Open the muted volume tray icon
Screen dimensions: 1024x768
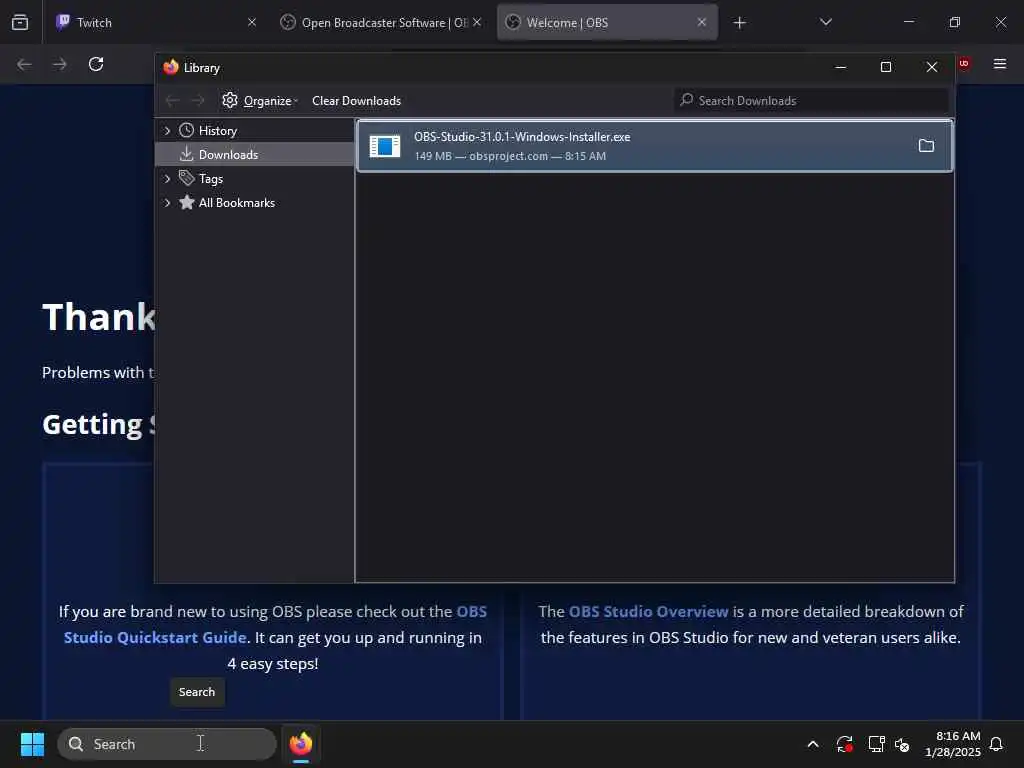coord(902,744)
